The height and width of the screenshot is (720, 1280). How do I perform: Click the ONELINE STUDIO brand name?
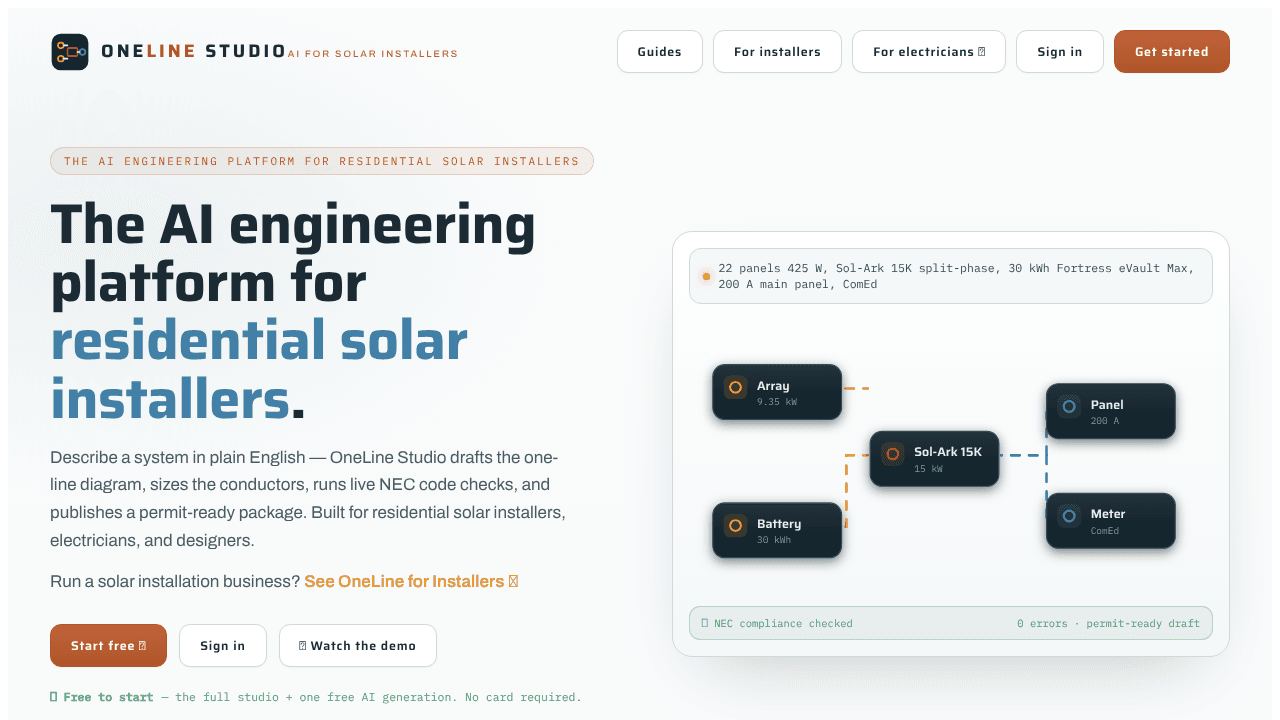[194, 51]
